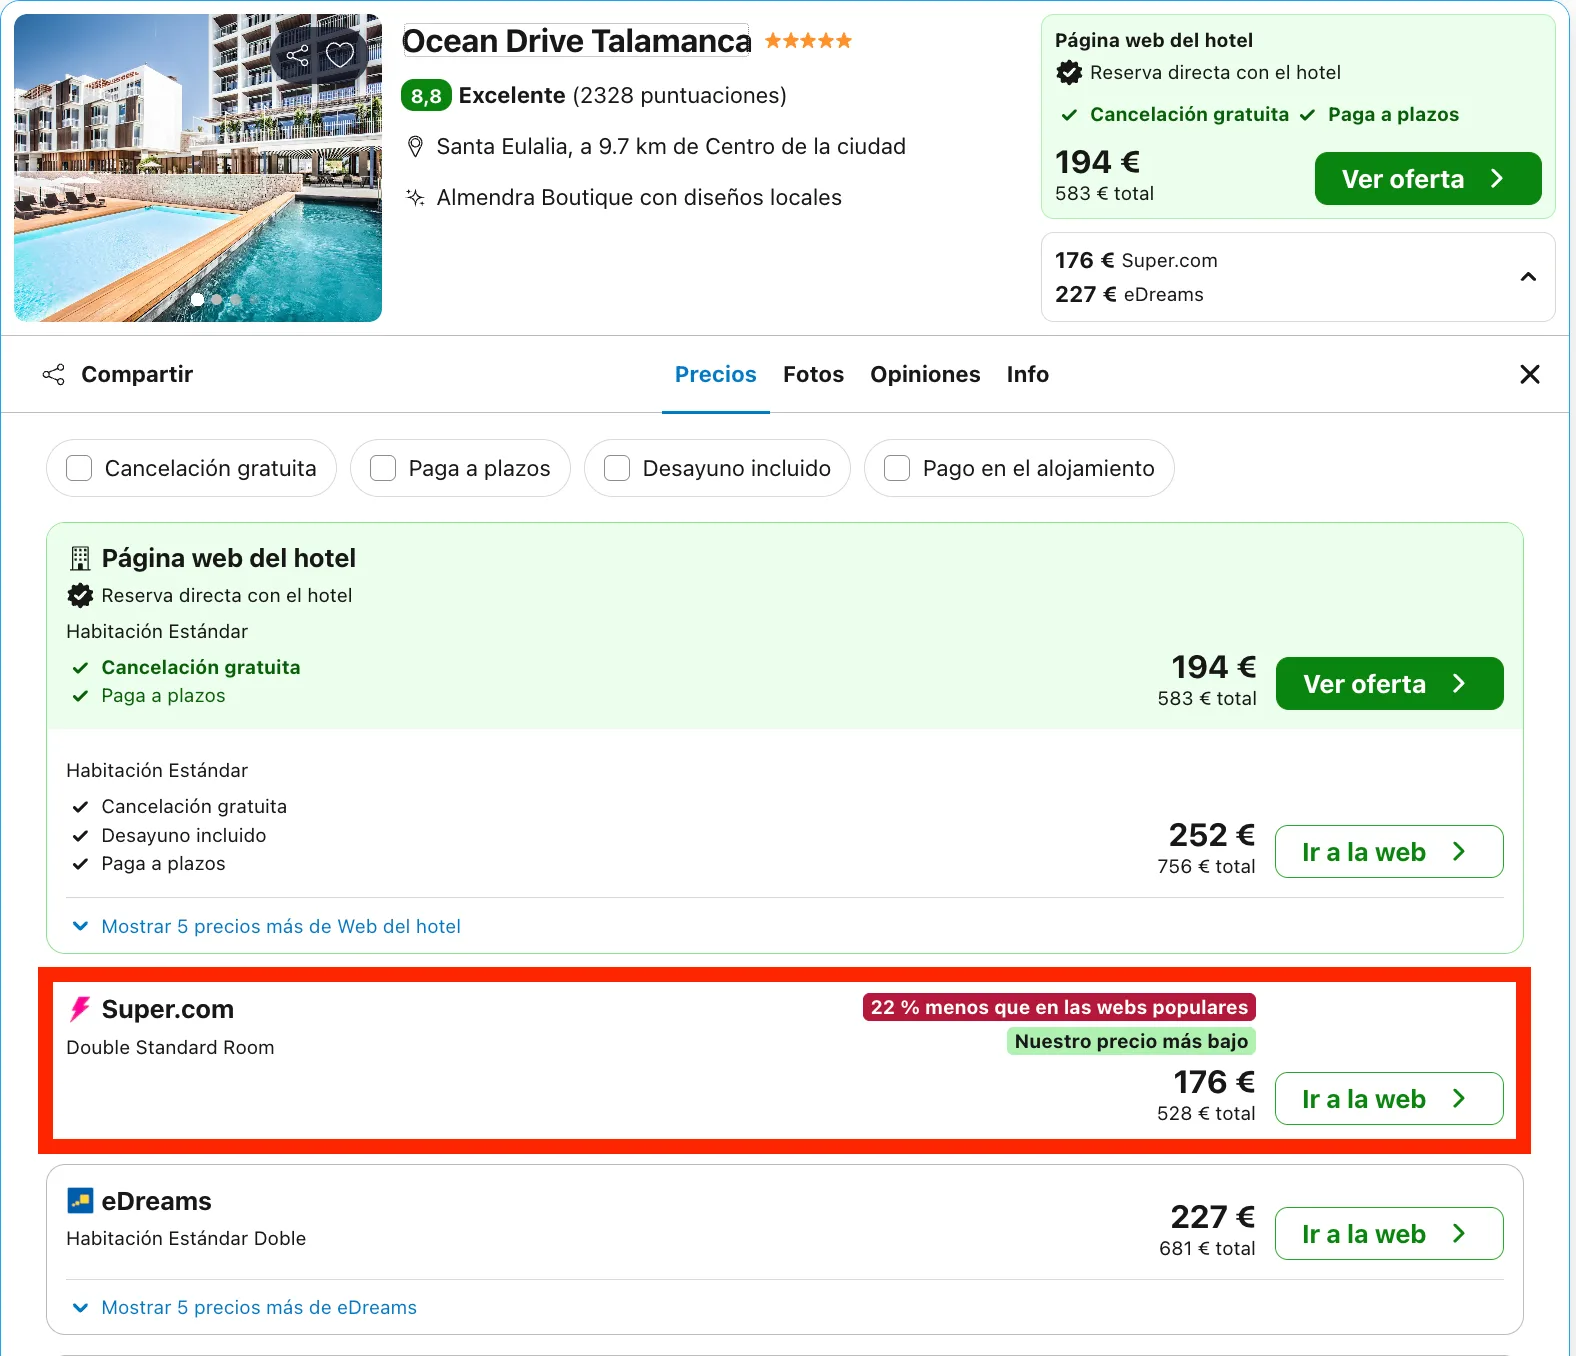
Task: Click Ver oferta for 194 € Habitación Estándar
Action: (x=1389, y=684)
